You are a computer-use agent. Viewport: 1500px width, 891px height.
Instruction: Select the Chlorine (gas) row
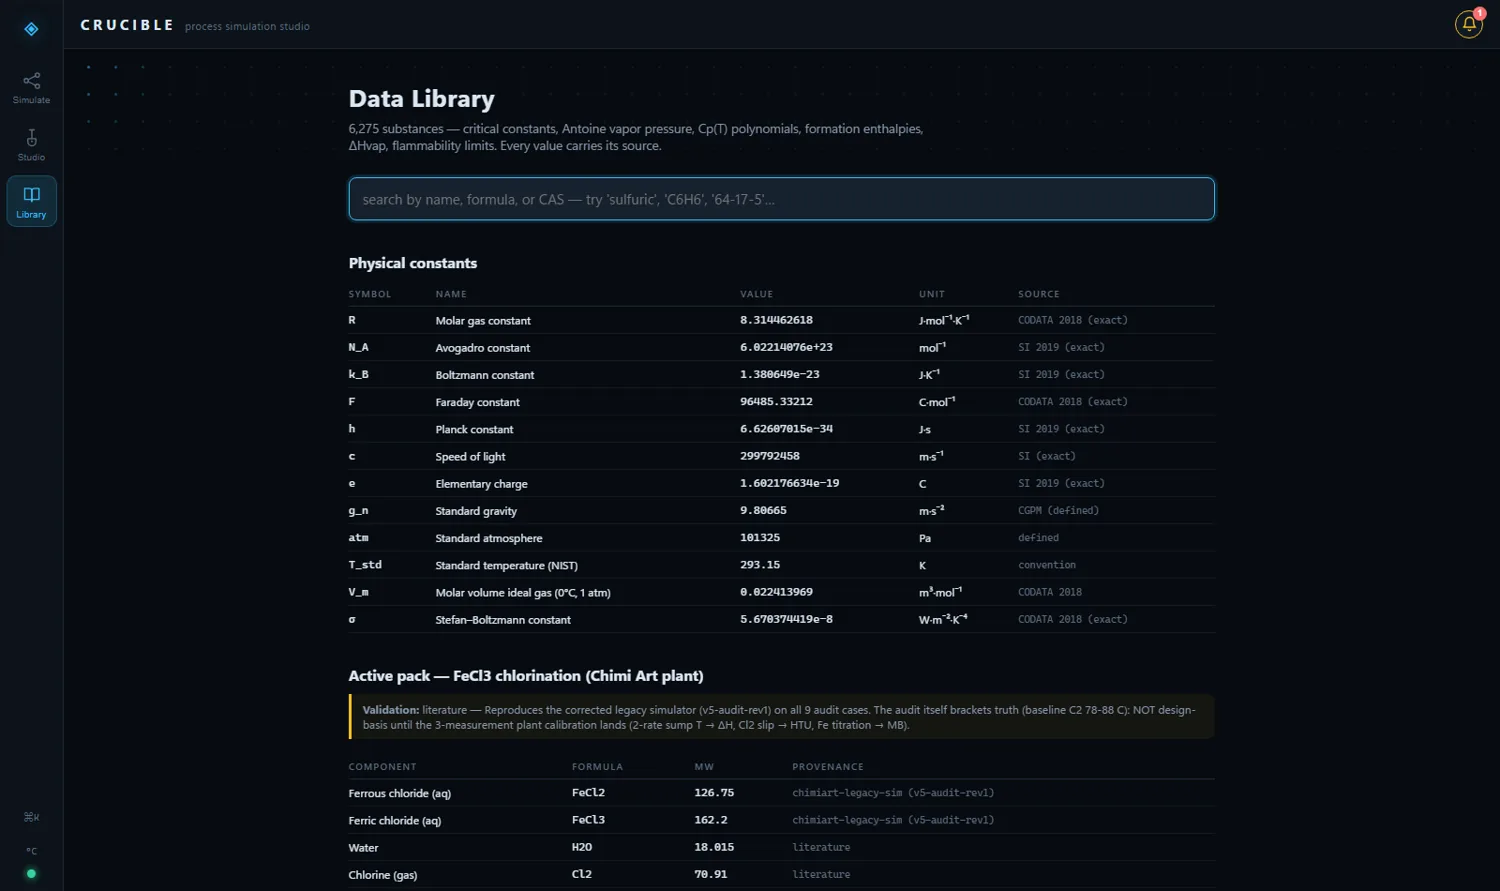pos(781,875)
